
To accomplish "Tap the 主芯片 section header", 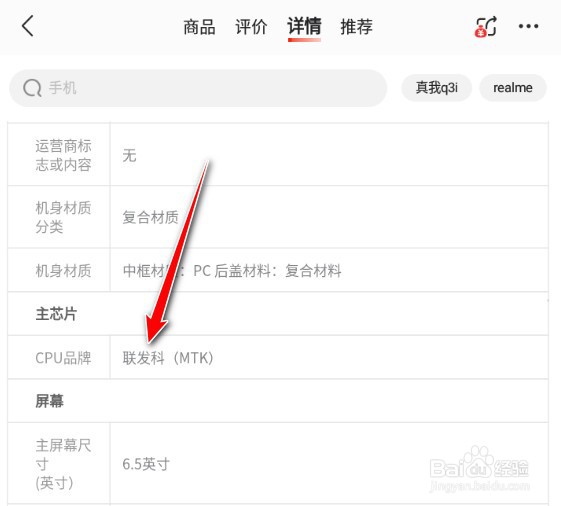I will (x=56, y=314).
